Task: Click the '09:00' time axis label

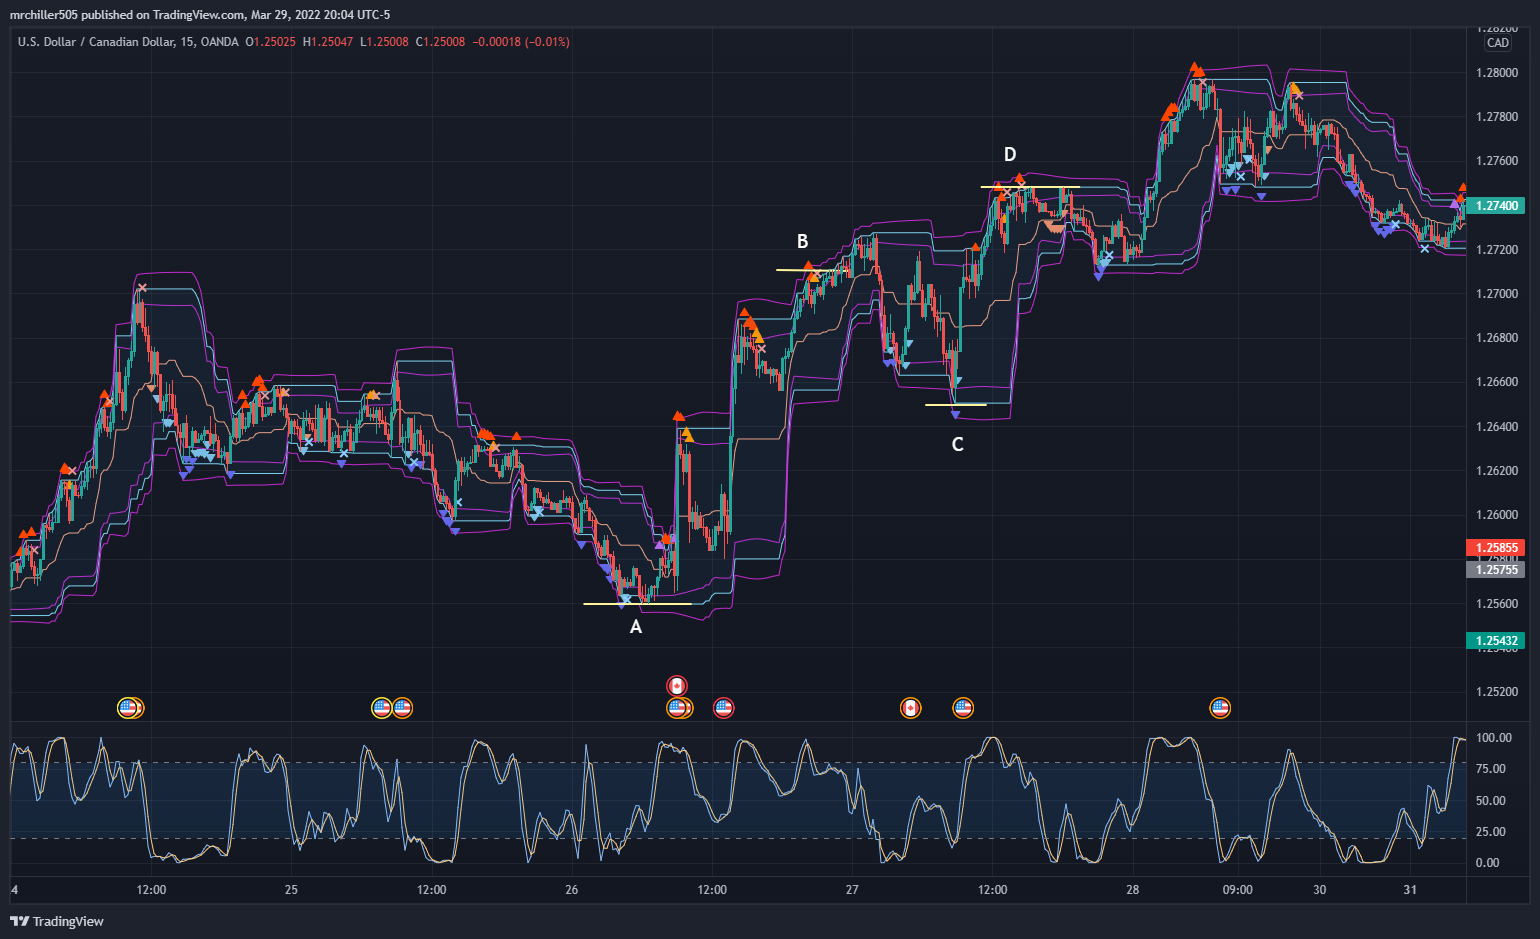Action: tap(1237, 889)
